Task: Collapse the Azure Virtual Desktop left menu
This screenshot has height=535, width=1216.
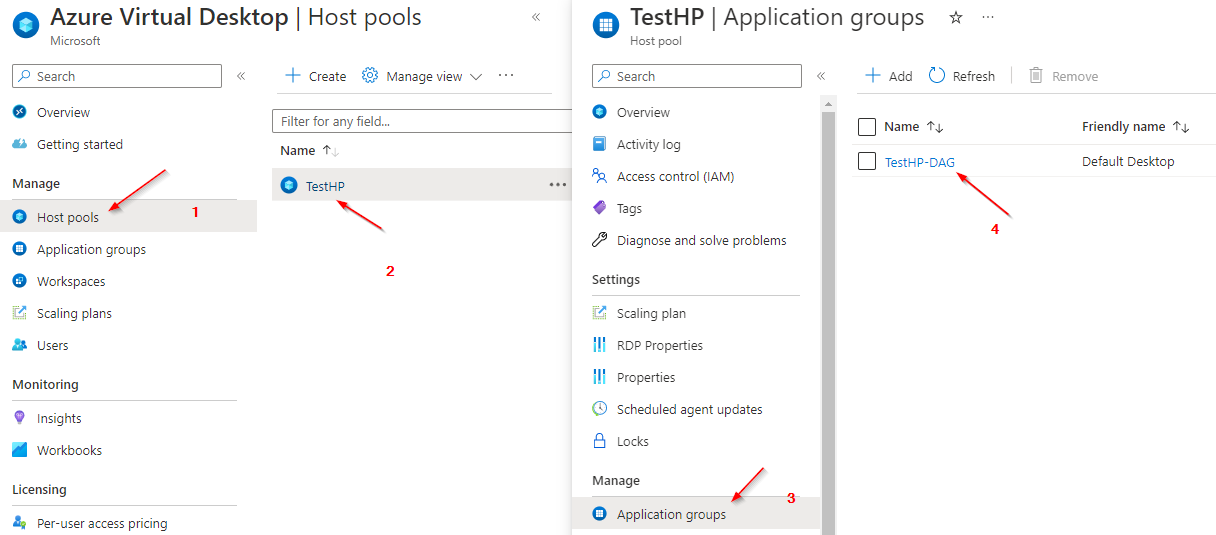Action: pyautogui.click(x=241, y=76)
